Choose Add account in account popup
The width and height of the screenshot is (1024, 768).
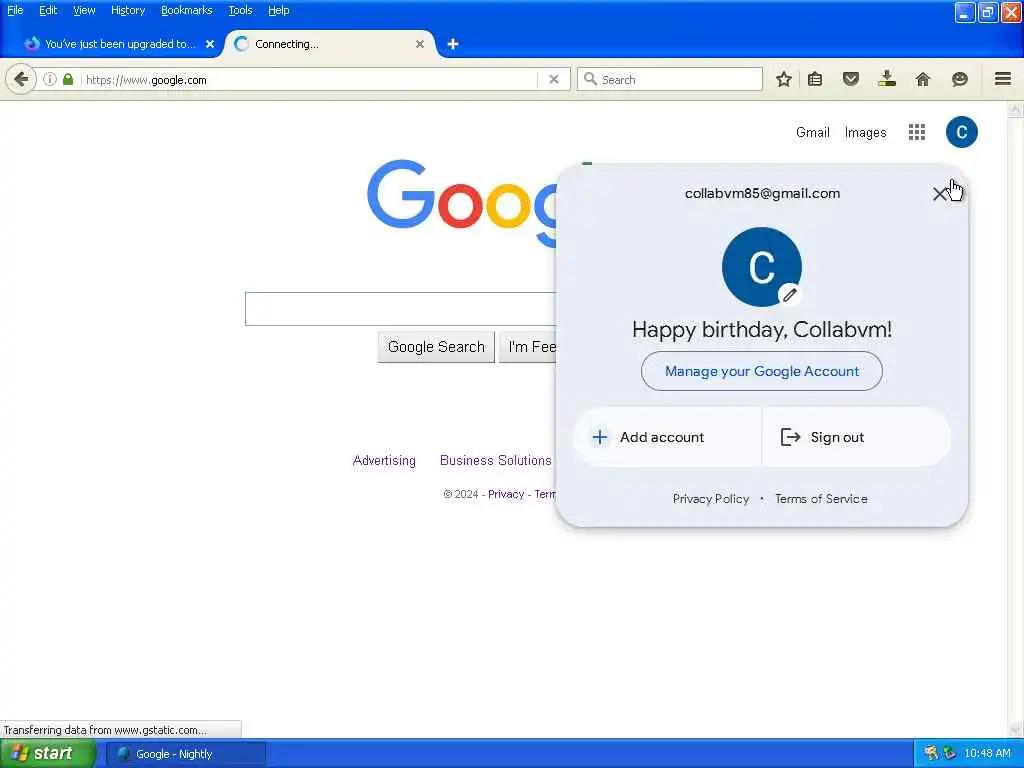[667, 437]
